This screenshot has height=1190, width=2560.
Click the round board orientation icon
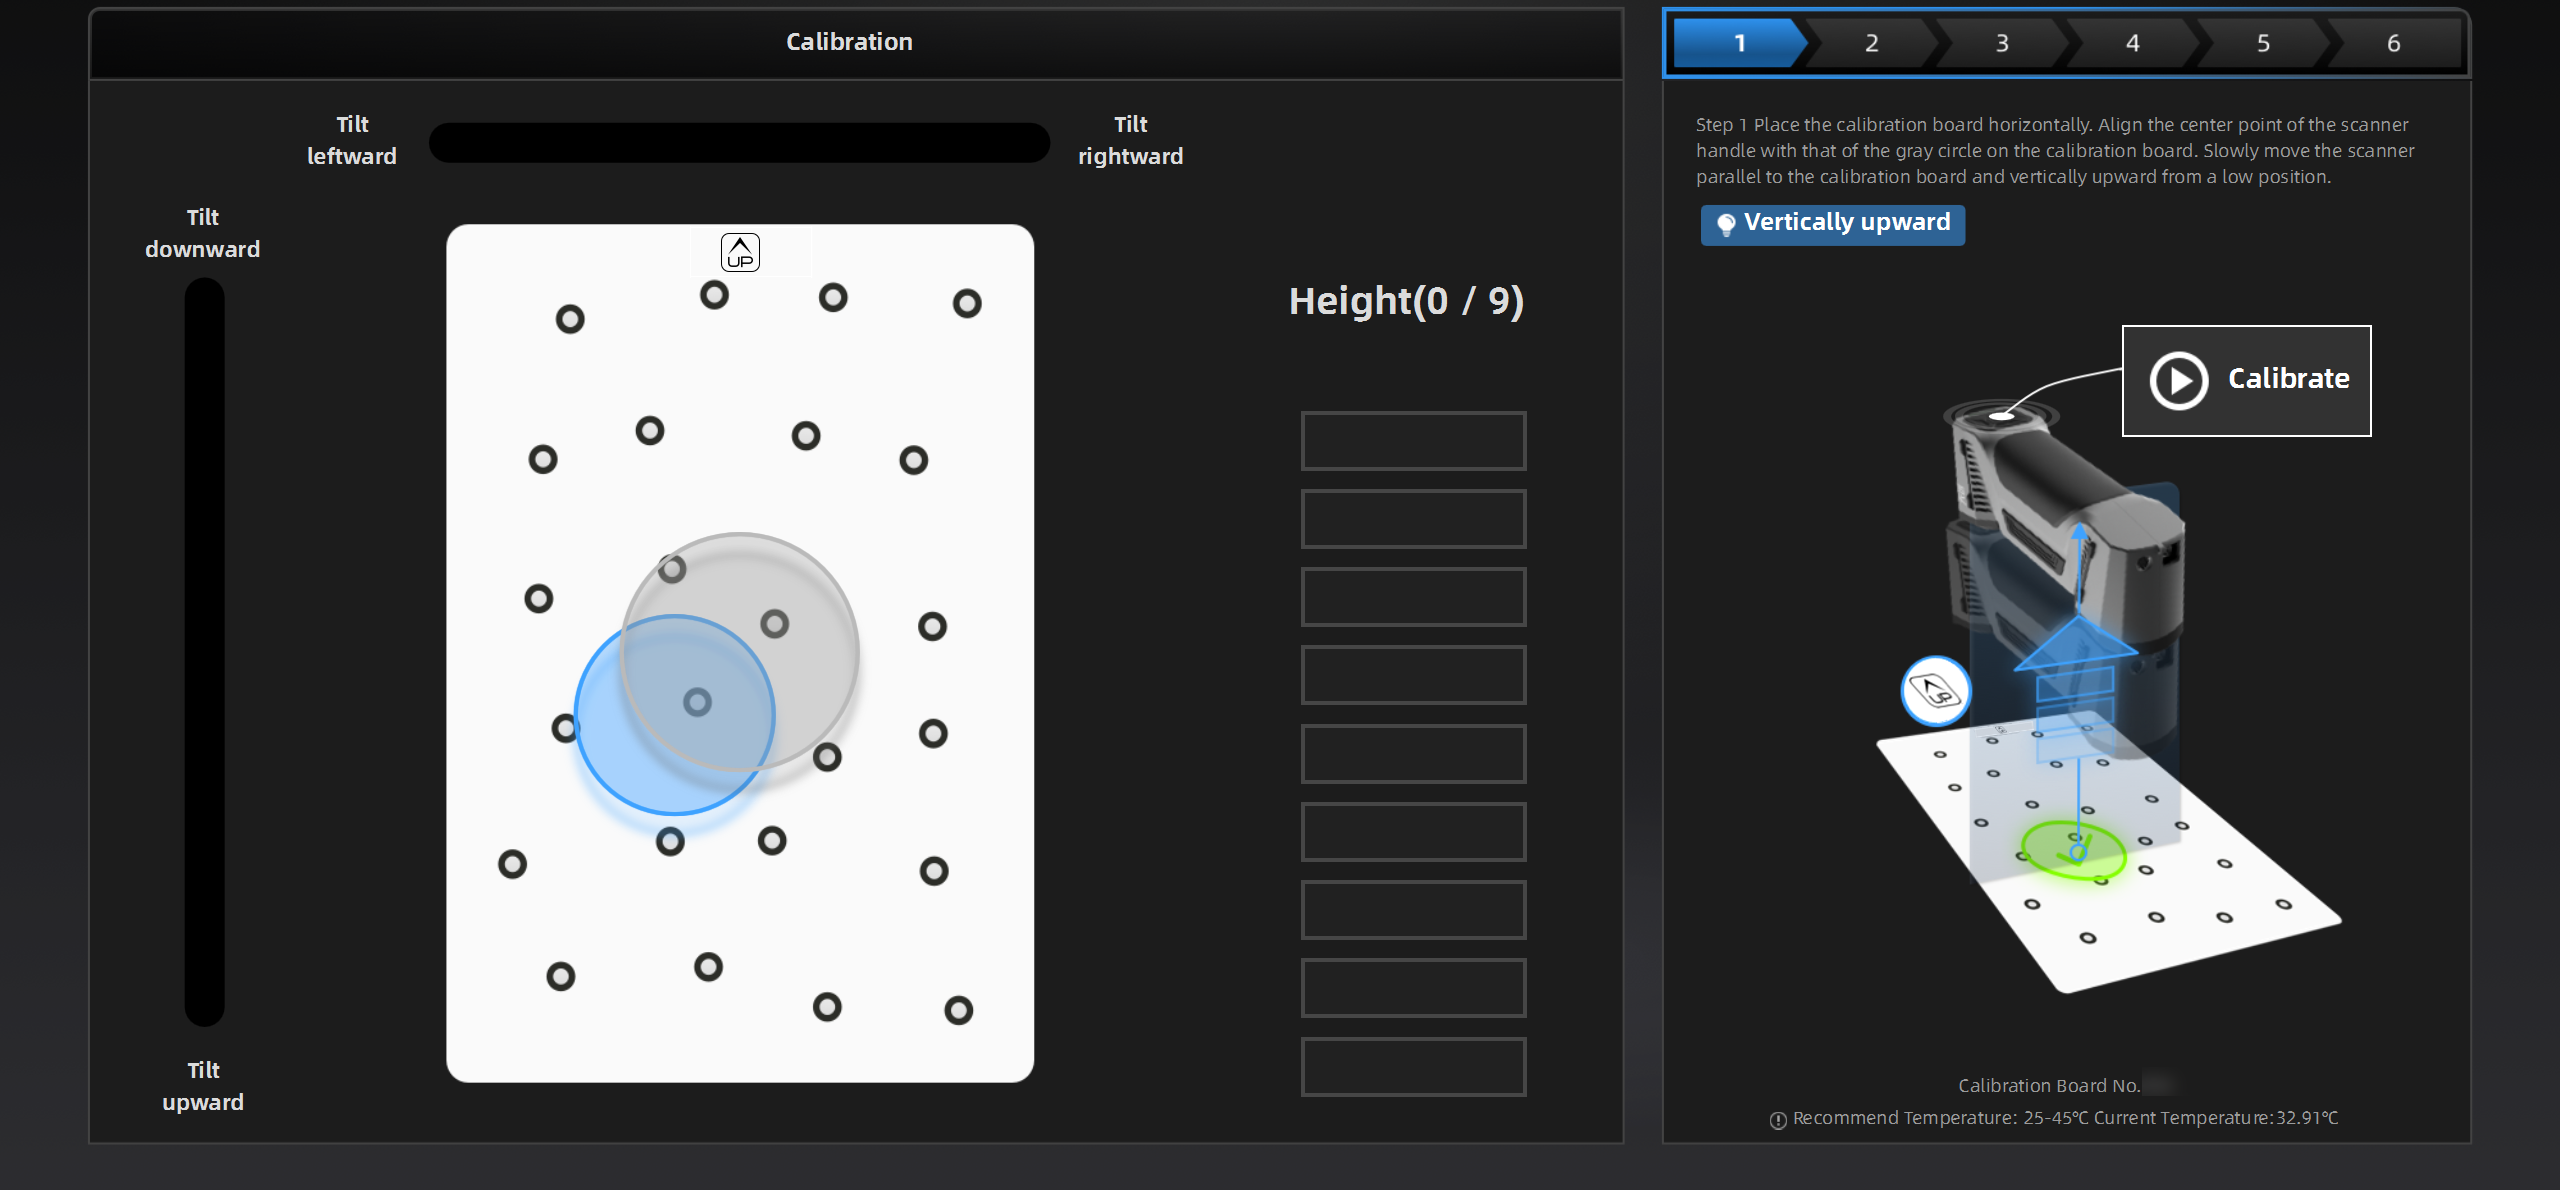[1935, 691]
